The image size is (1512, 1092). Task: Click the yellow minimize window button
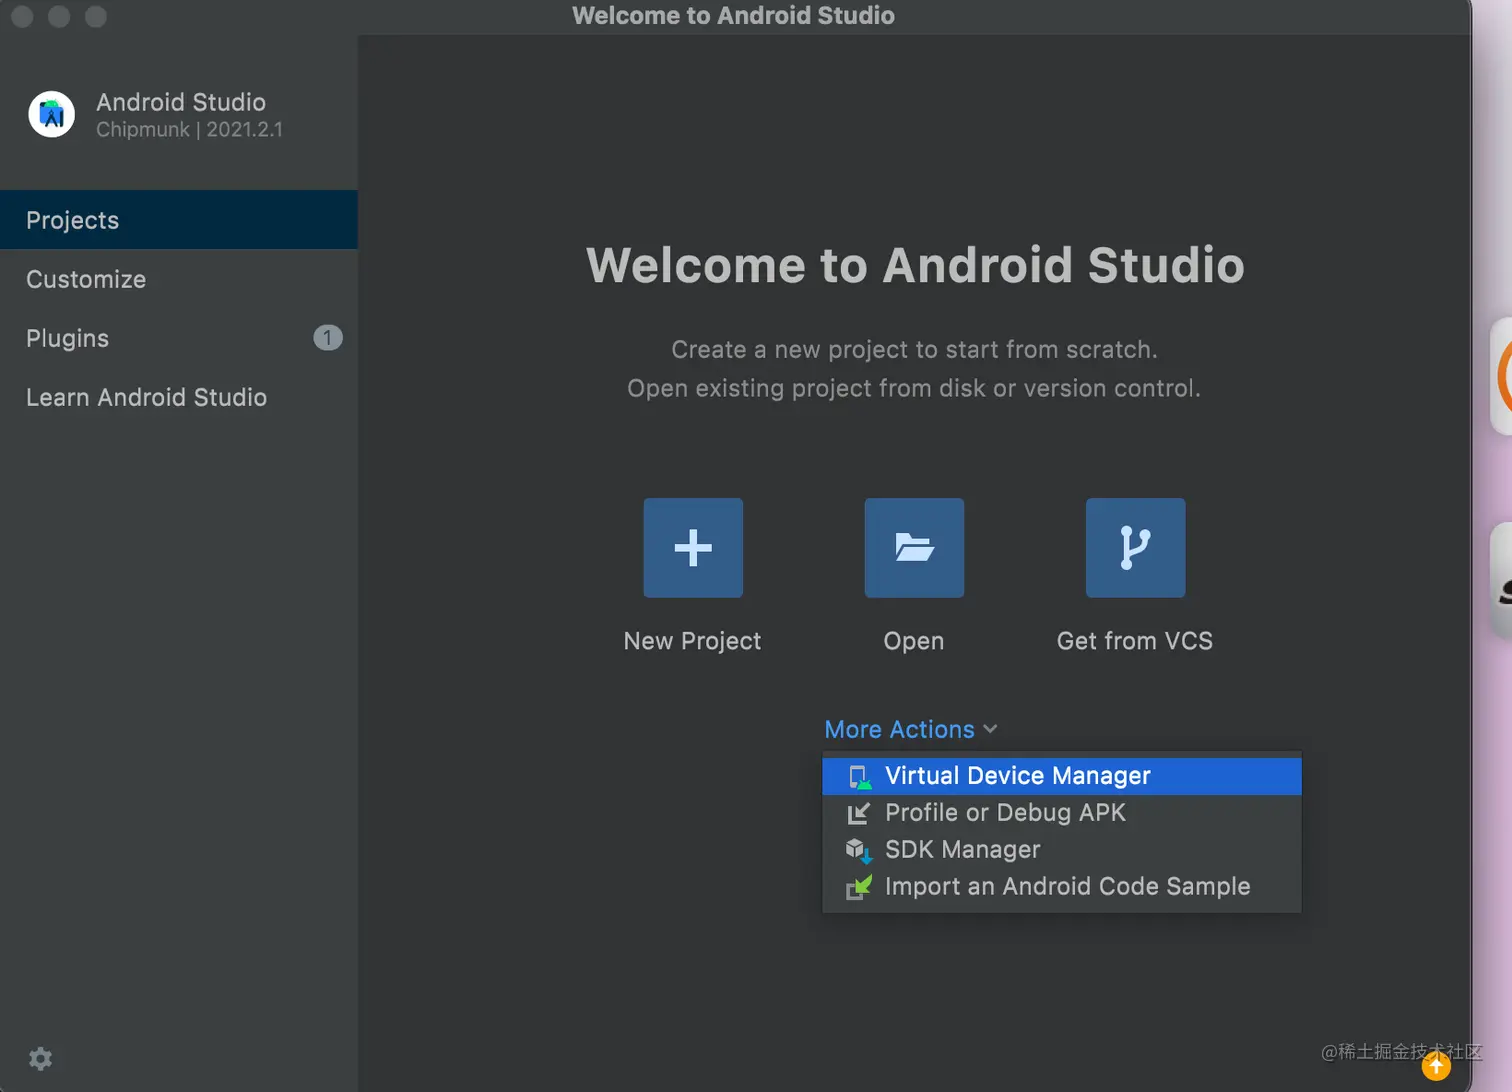59,16
